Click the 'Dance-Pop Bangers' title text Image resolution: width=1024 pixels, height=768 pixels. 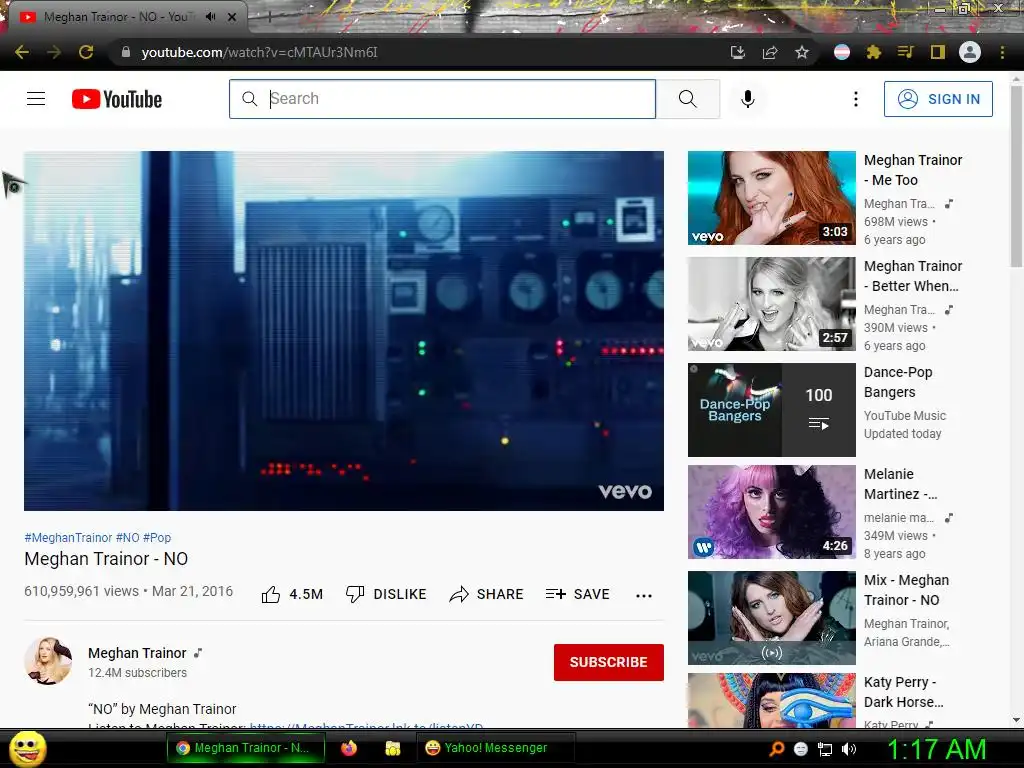click(x=898, y=382)
